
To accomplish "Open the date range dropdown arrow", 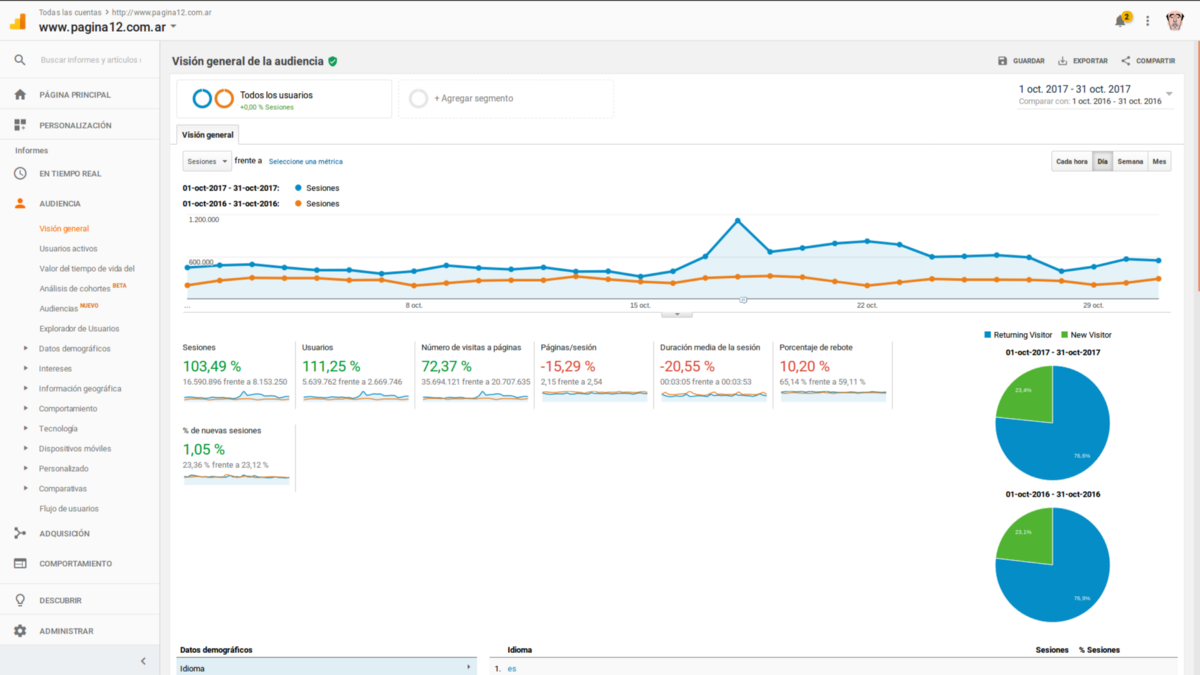I will [1170, 94].
